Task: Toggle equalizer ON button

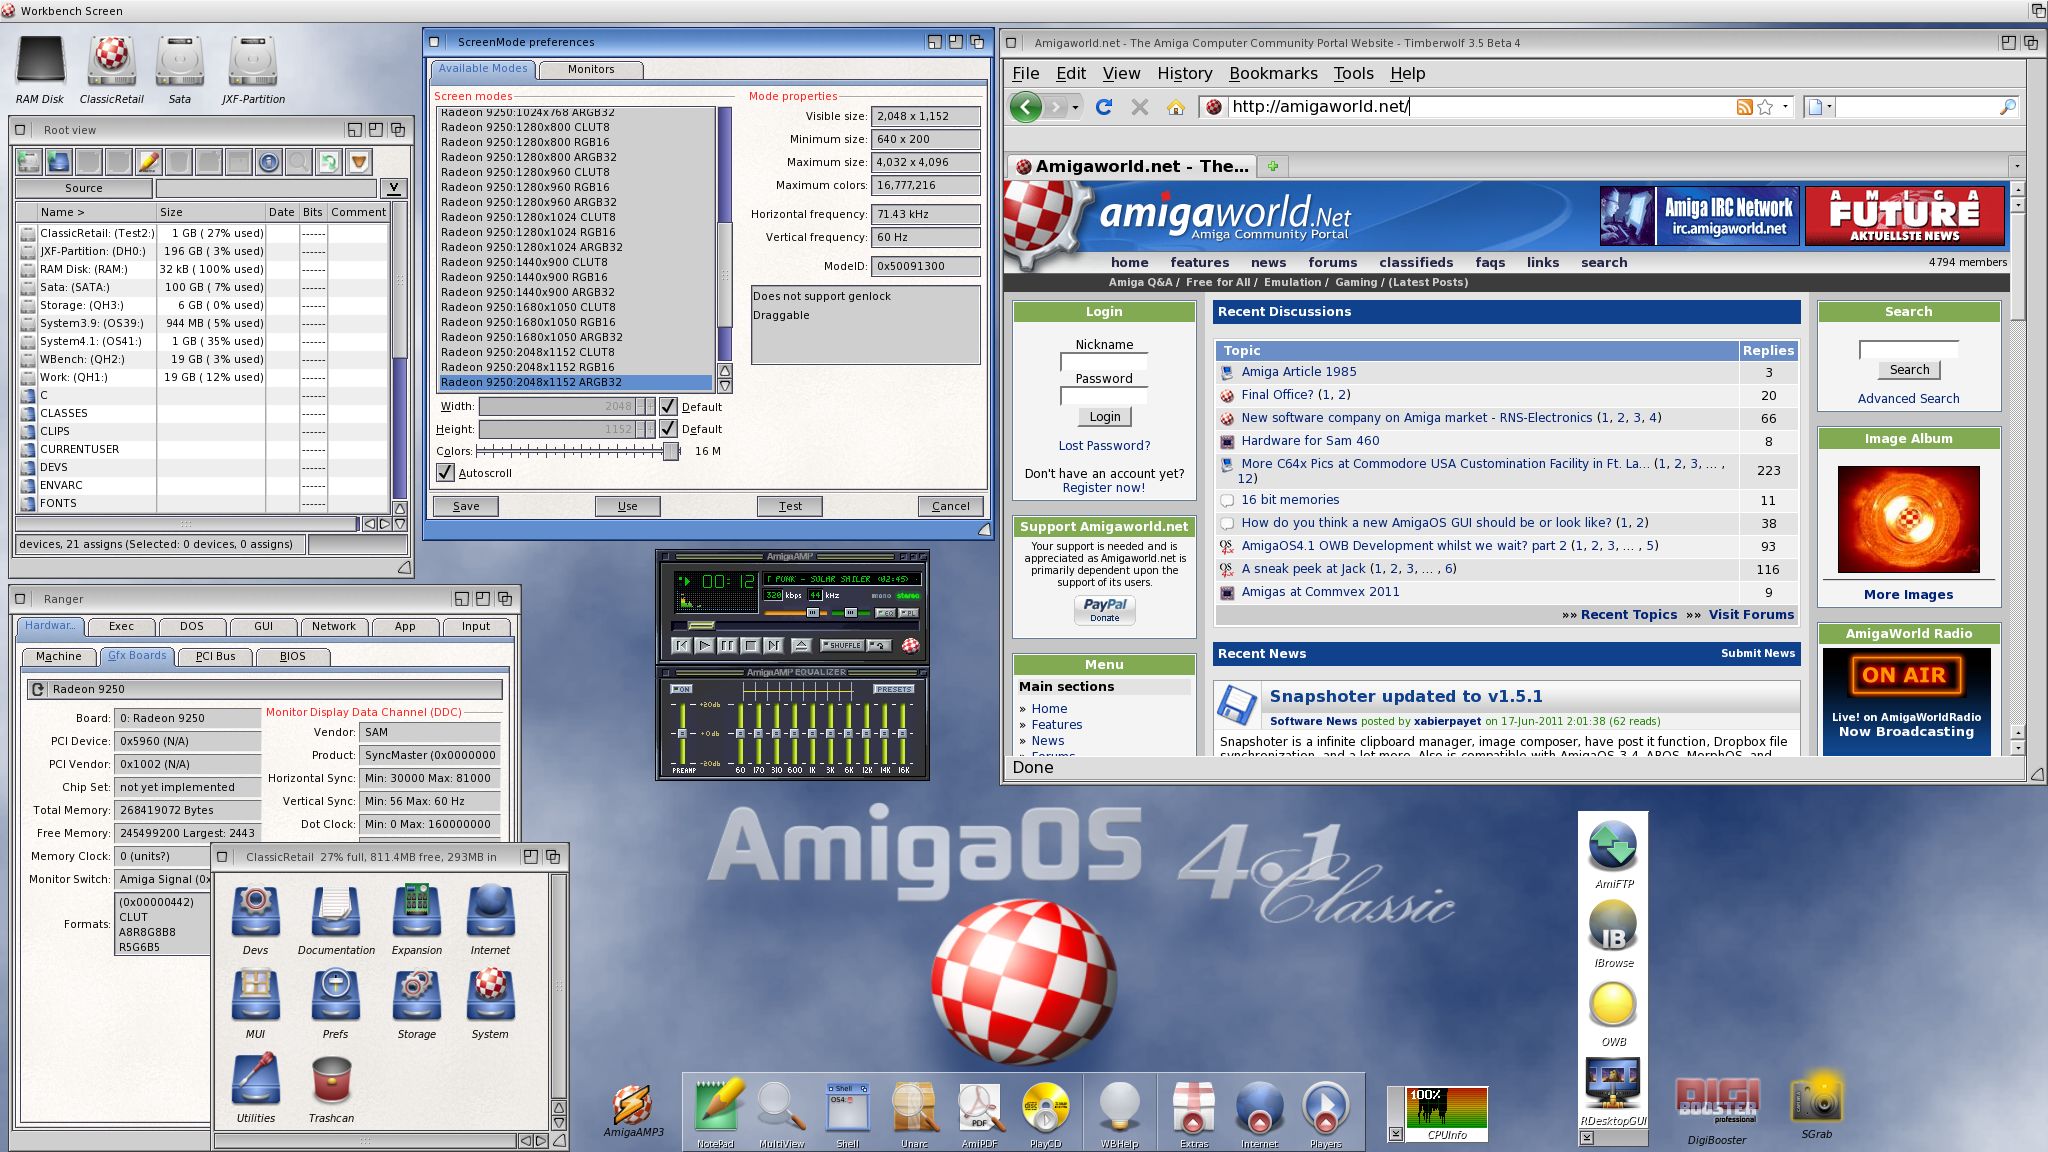Action: [682, 689]
